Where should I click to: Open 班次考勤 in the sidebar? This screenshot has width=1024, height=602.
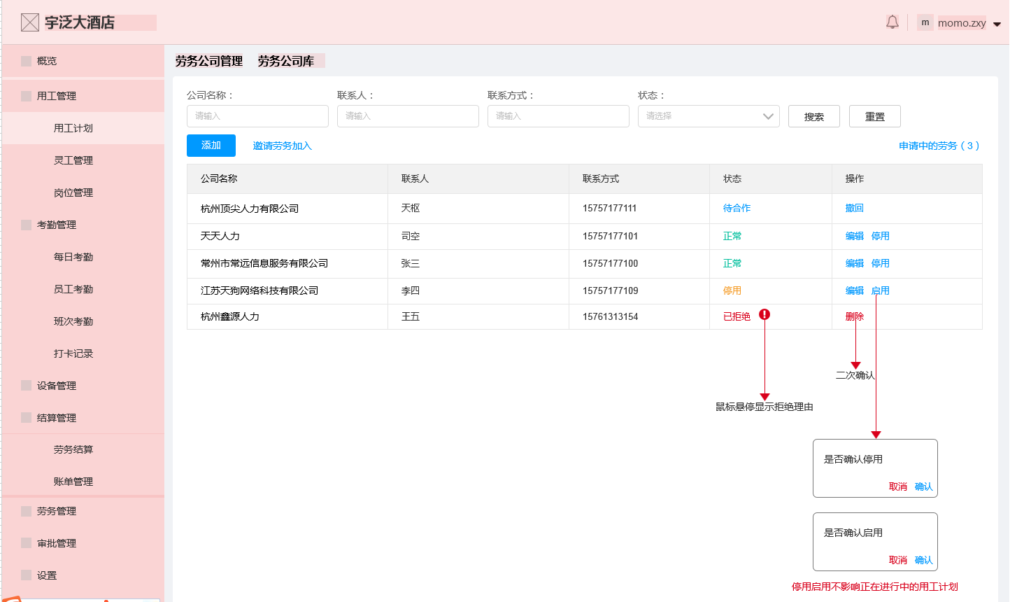pos(73,321)
